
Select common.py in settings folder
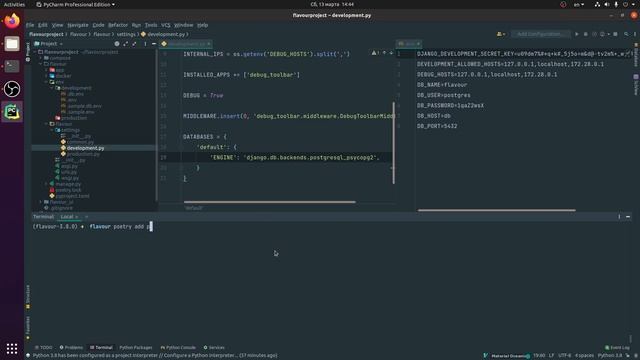(80, 142)
